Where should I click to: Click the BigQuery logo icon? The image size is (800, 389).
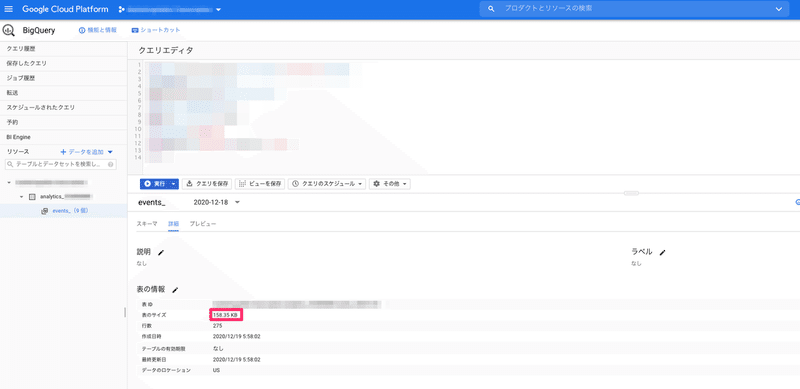click(x=9, y=30)
